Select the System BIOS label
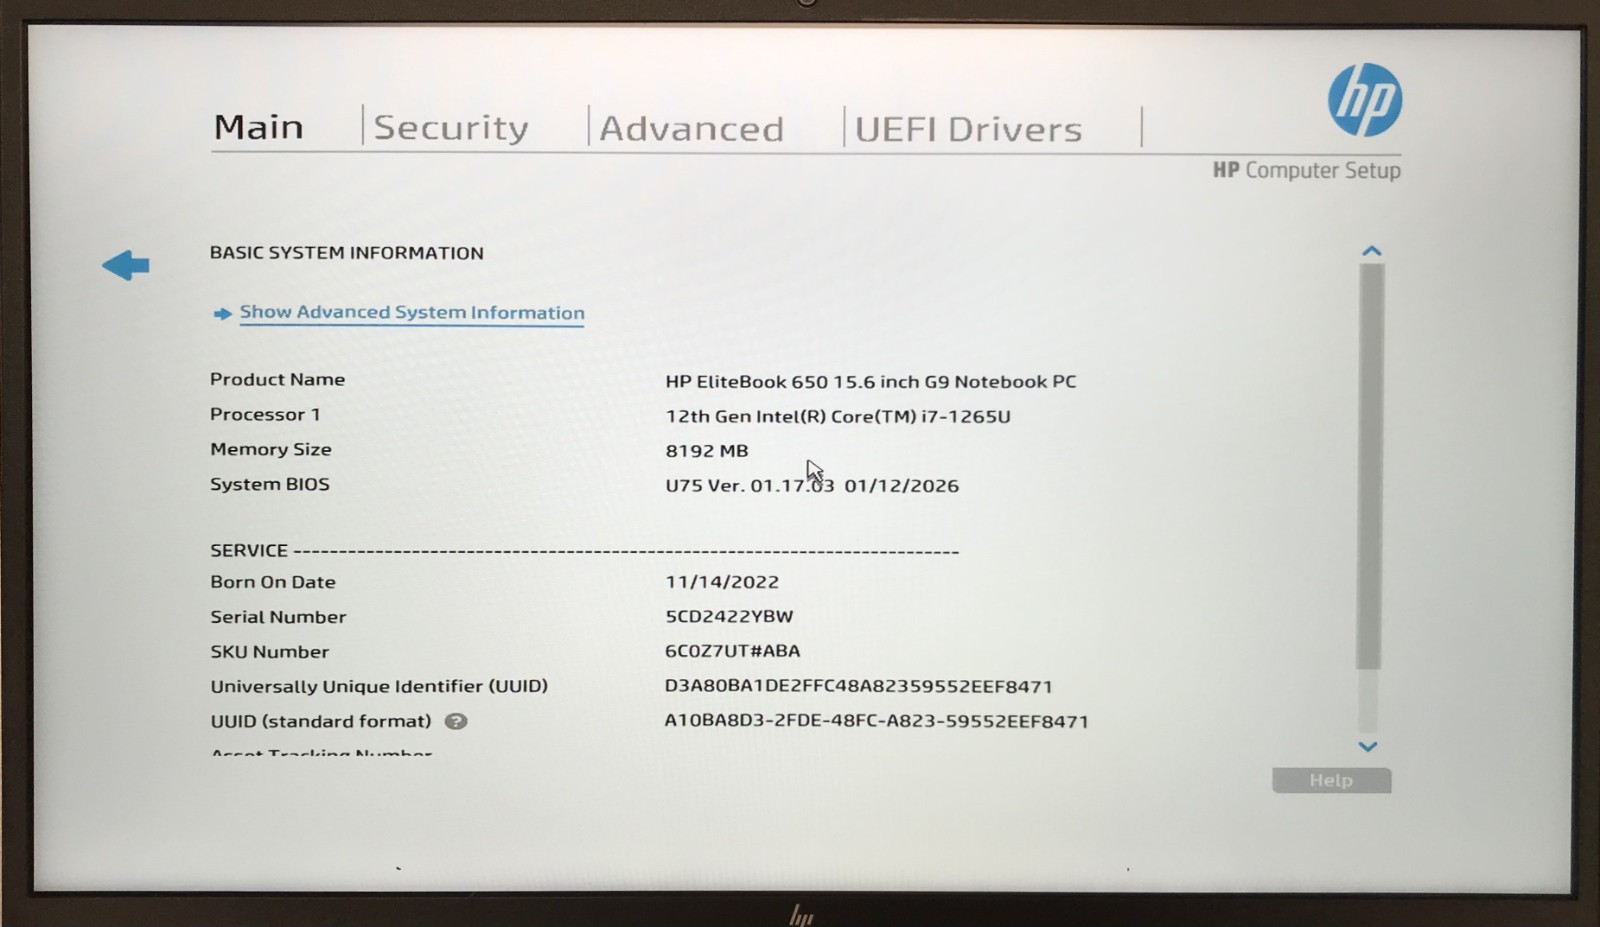The height and width of the screenshot is (927, 1600). pos(270,484)
